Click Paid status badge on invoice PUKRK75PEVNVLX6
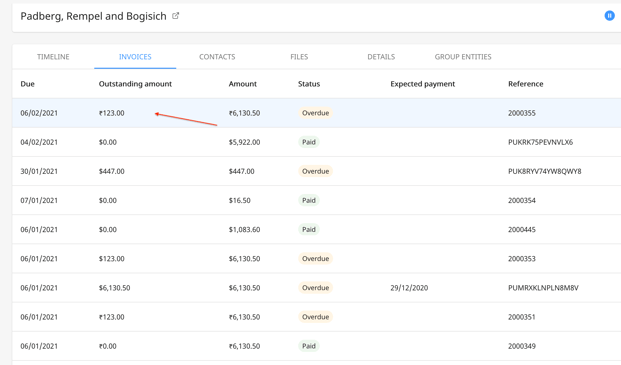 [x=309, y=142]
